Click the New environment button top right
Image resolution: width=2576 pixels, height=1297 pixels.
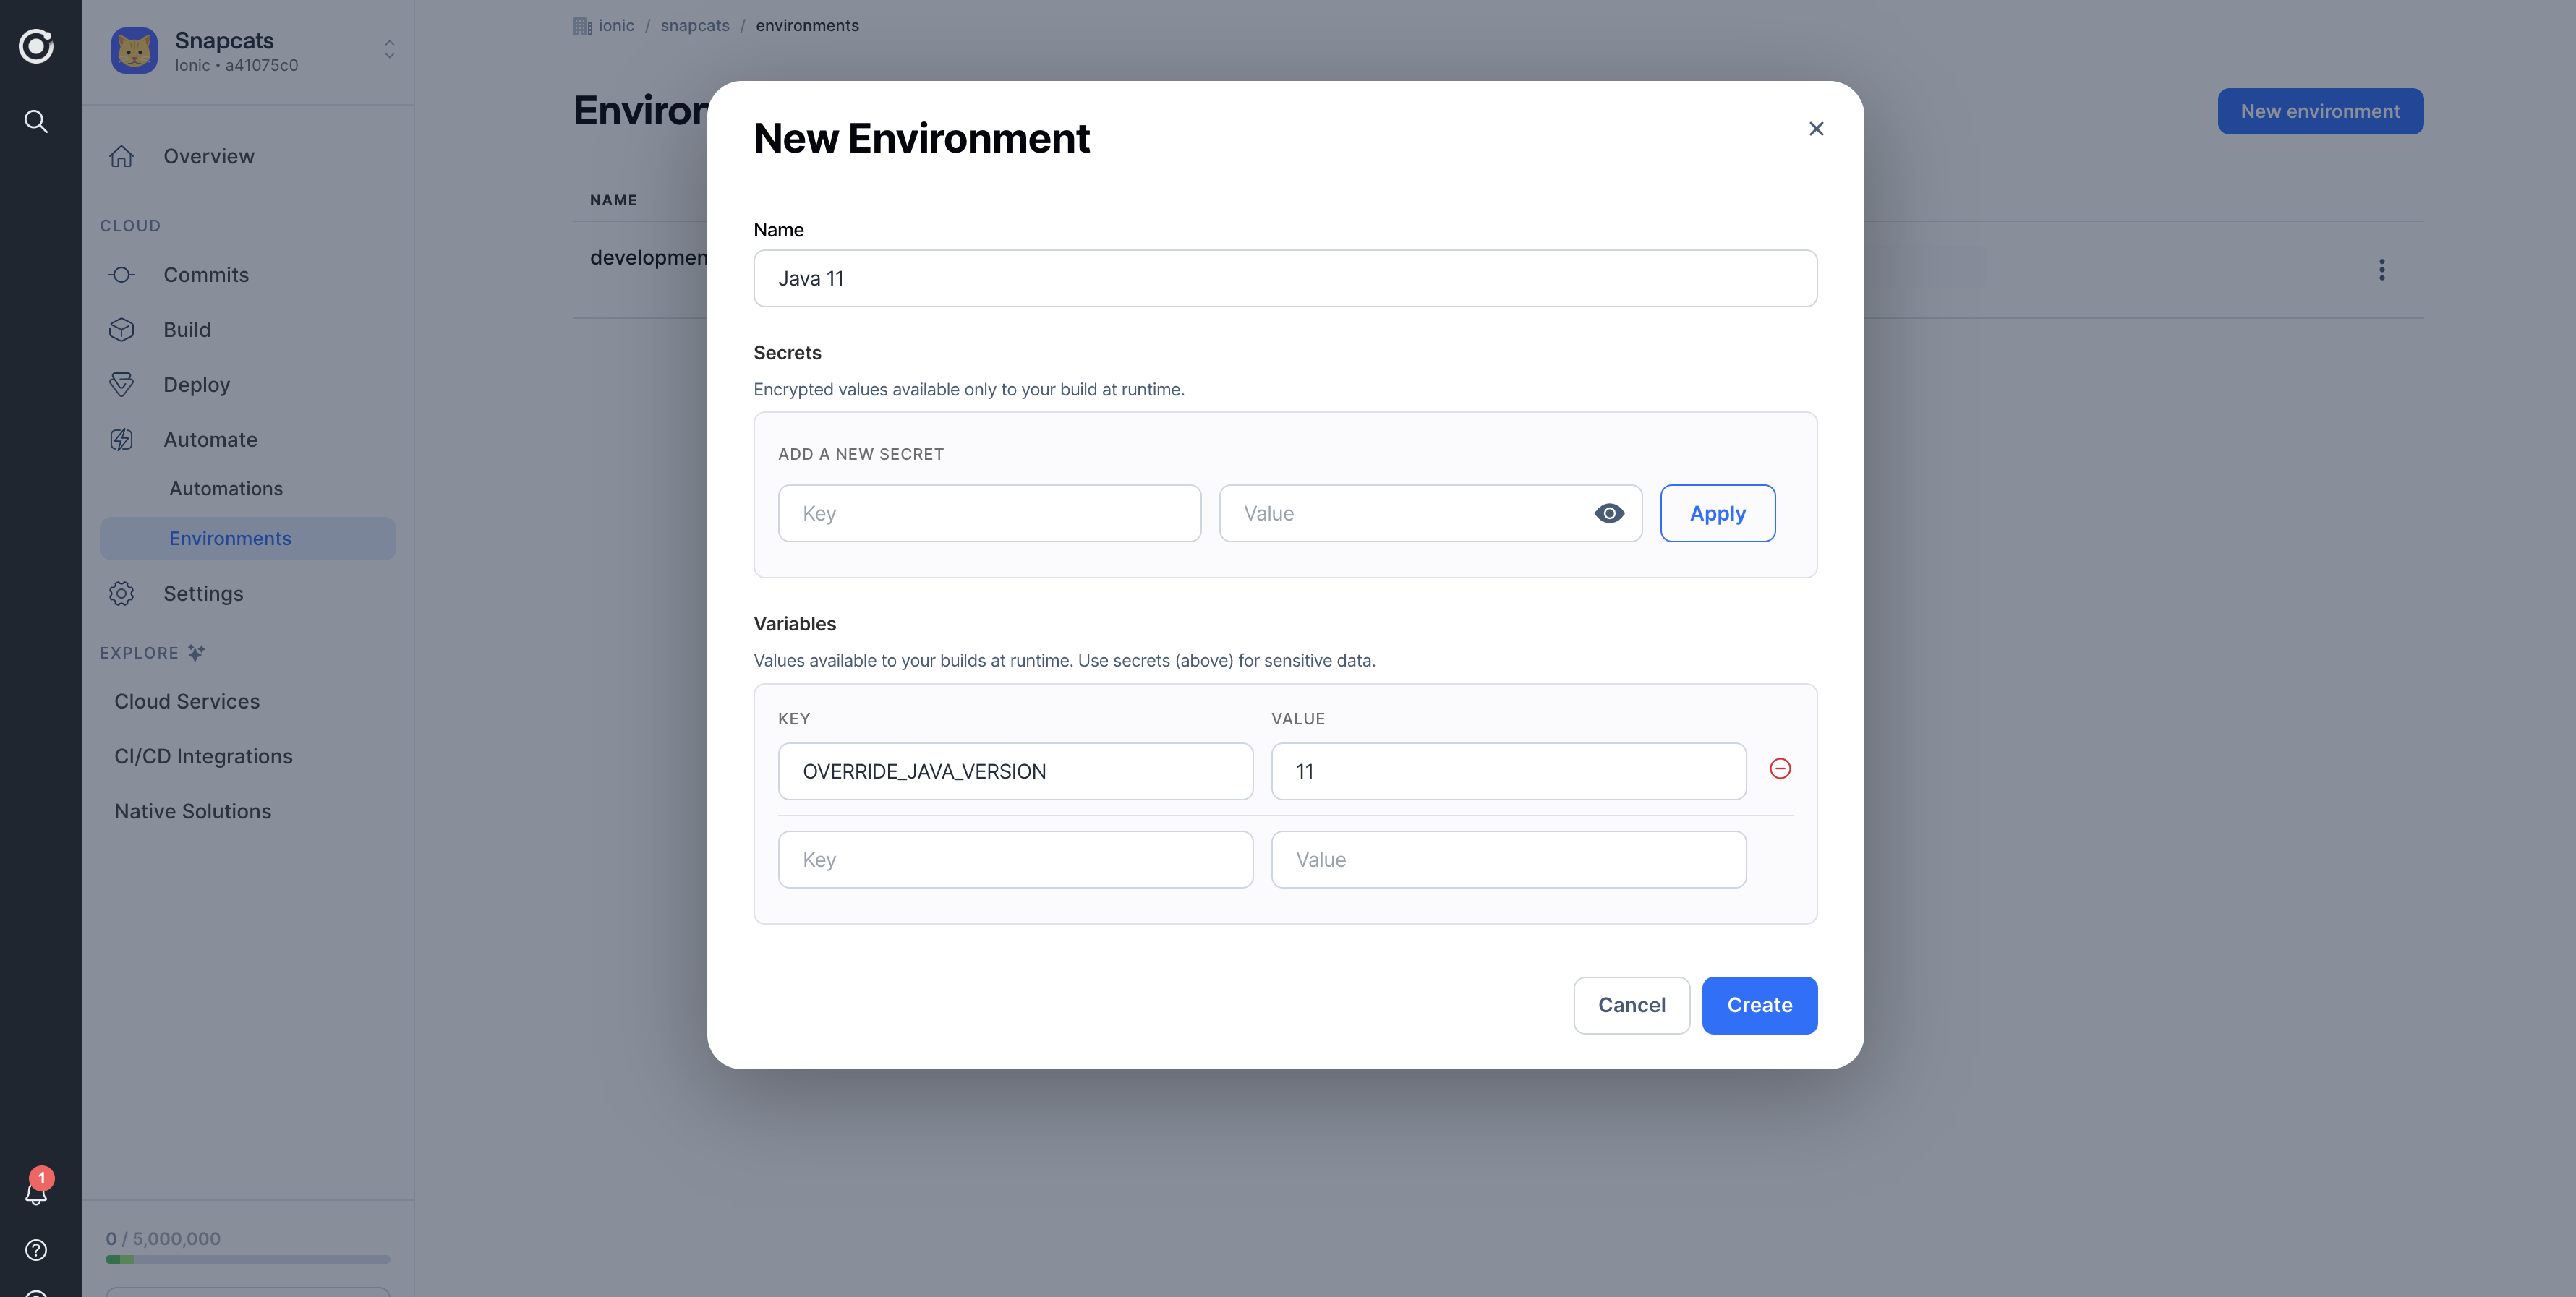pos(2319,111)
